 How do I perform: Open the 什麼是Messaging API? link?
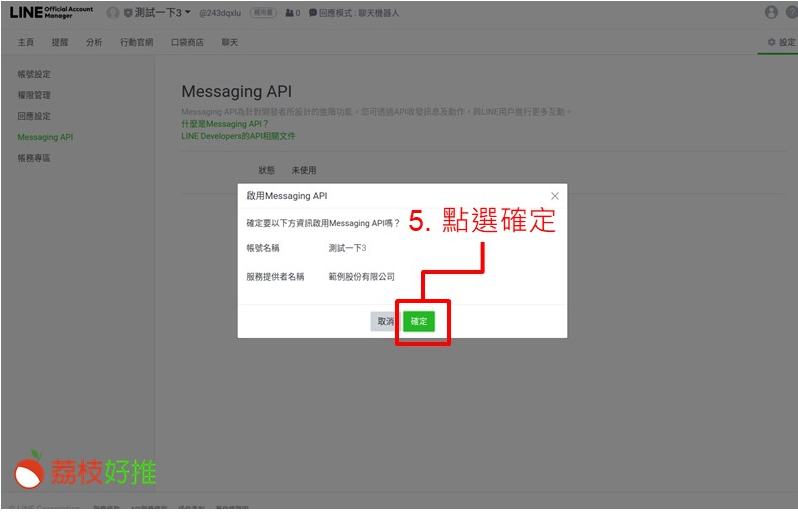(225, 123)
